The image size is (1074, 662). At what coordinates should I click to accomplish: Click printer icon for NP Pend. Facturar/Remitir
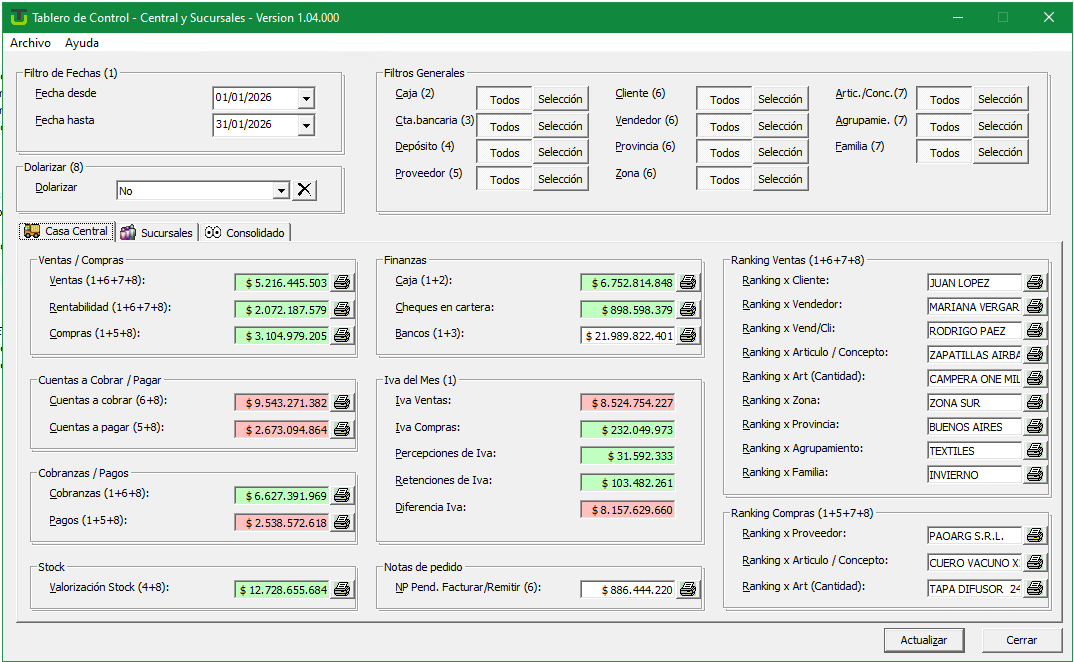(x=688, y=590)
